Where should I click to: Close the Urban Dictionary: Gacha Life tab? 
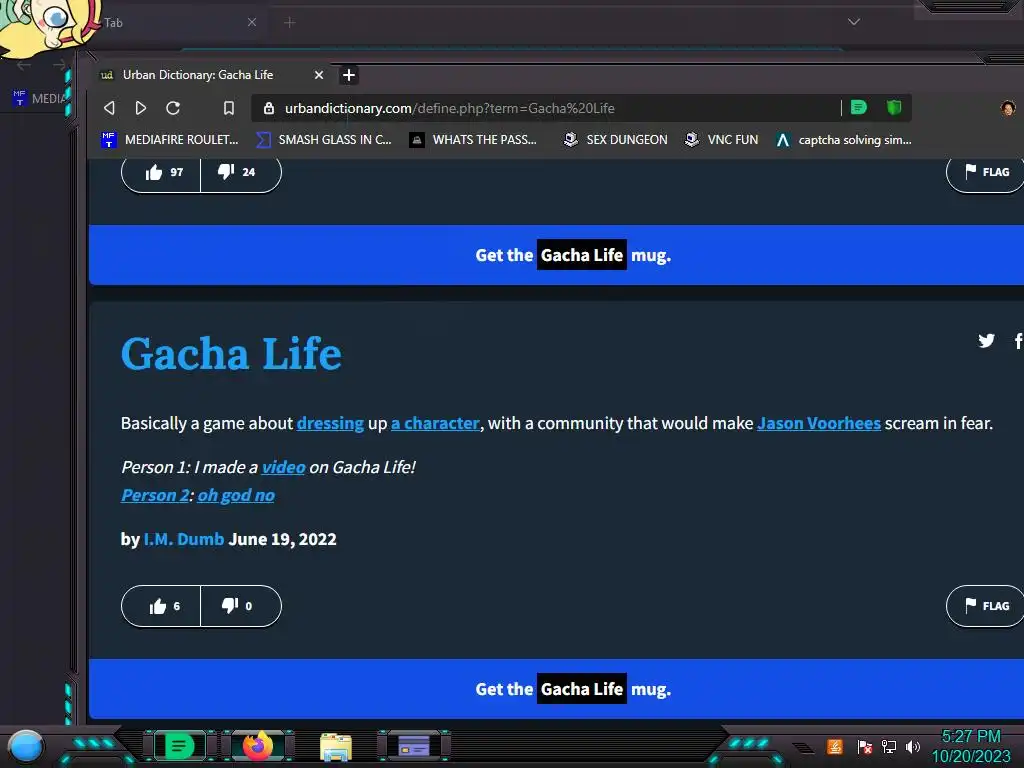319,75
